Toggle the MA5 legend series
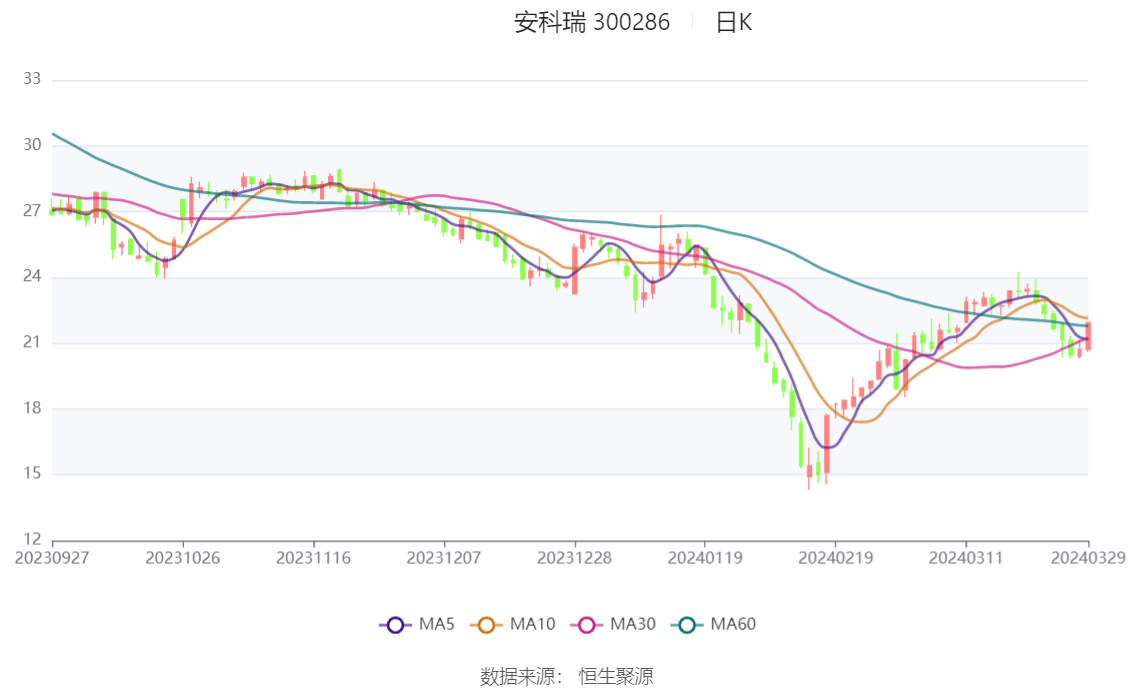Viewport: 1134px width, 689px height. 417,624
